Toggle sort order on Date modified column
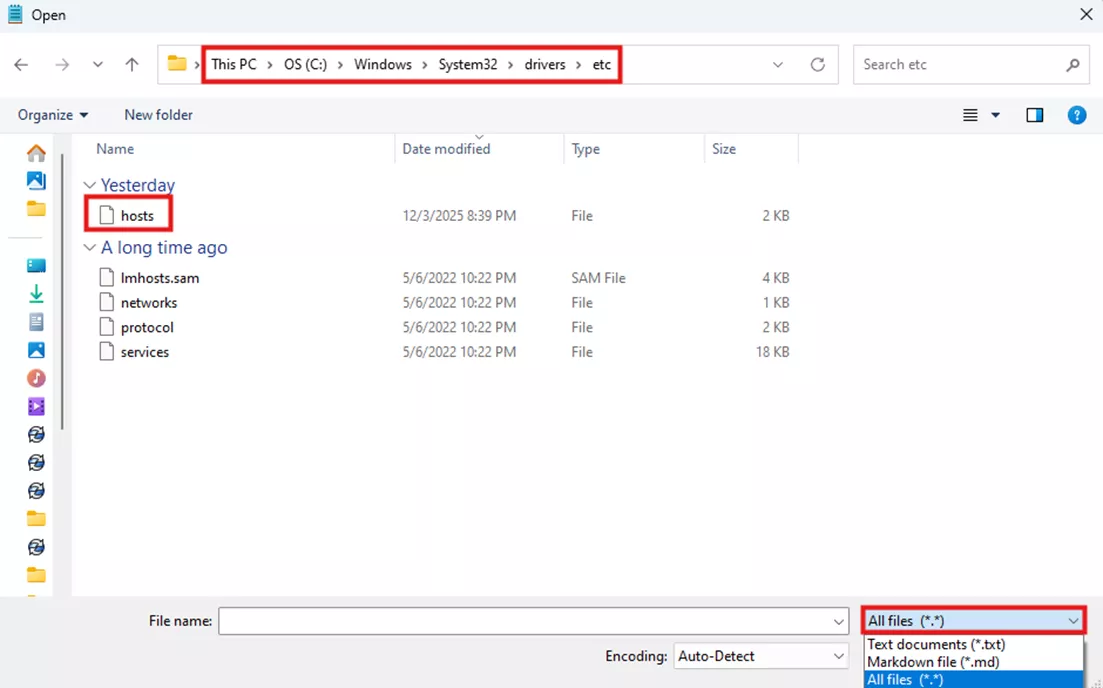 click(446, 148)
